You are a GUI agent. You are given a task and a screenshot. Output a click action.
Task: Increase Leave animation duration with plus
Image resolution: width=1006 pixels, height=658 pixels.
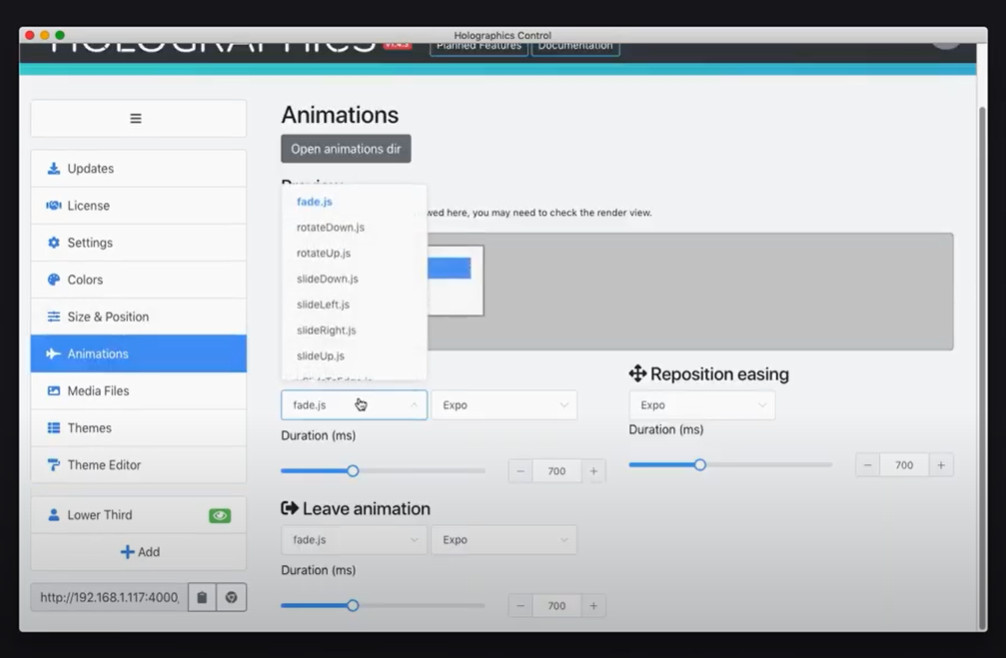pyautogui.click(x=593, y=606)
